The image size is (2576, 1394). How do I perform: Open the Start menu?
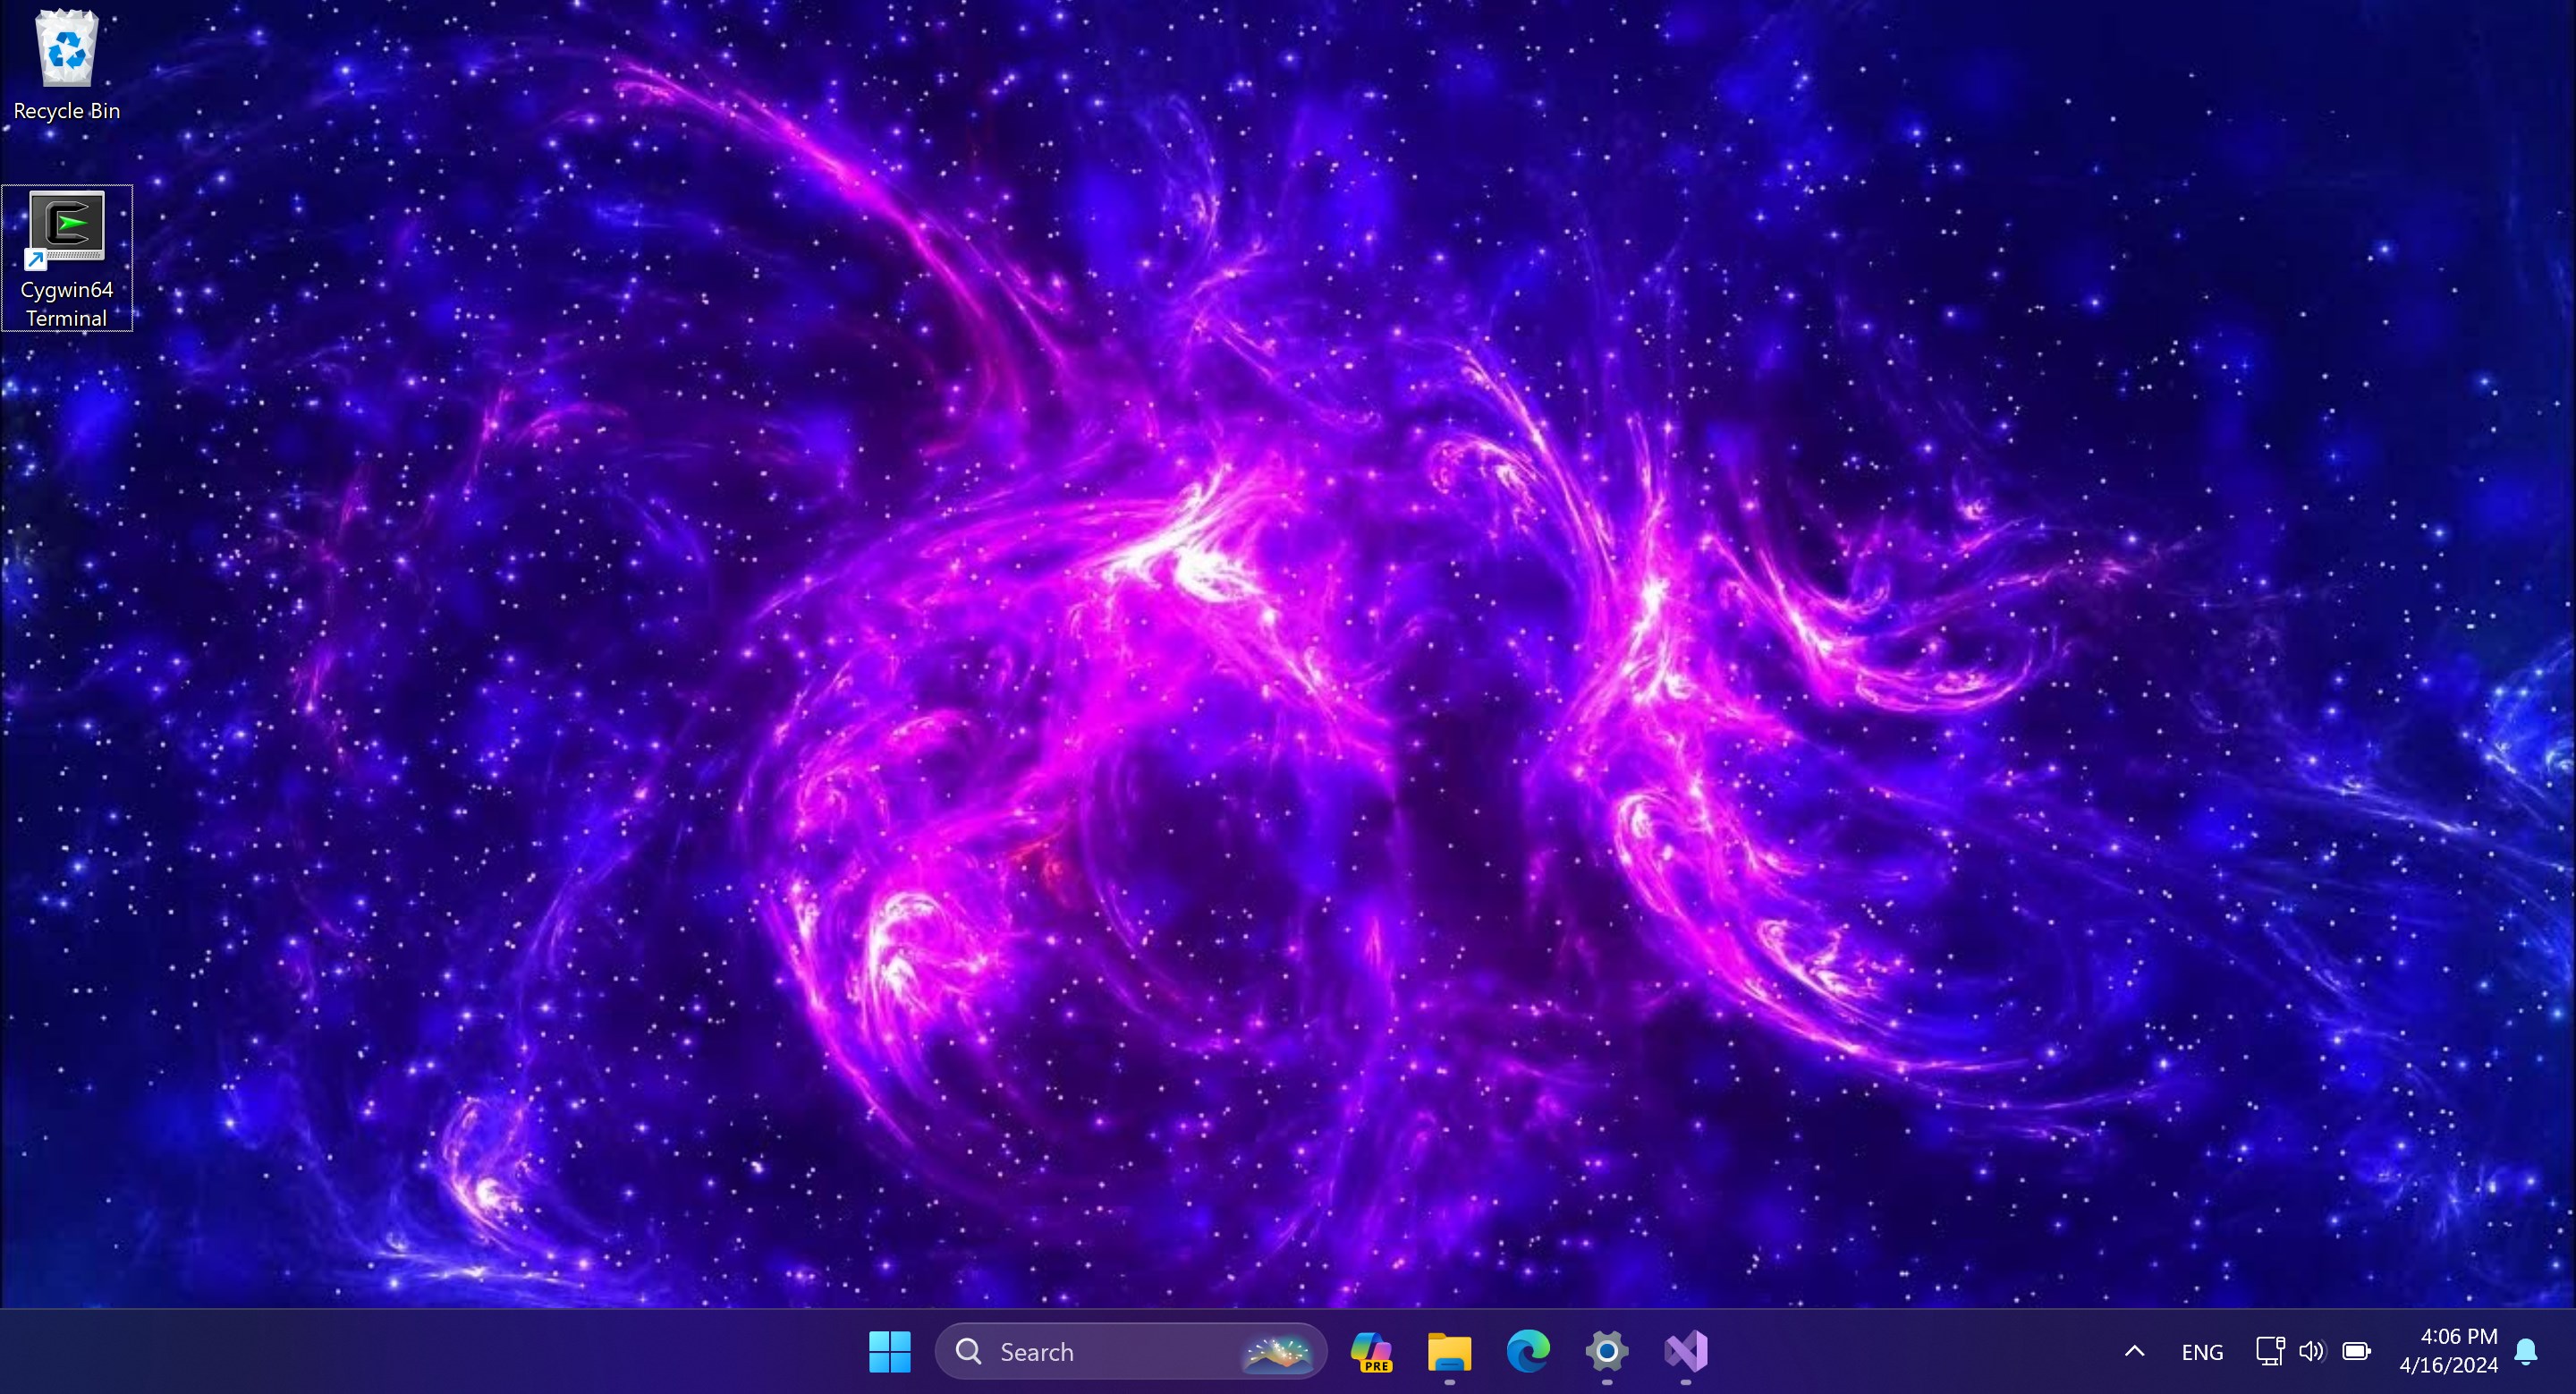click(x=889, y=1352)
